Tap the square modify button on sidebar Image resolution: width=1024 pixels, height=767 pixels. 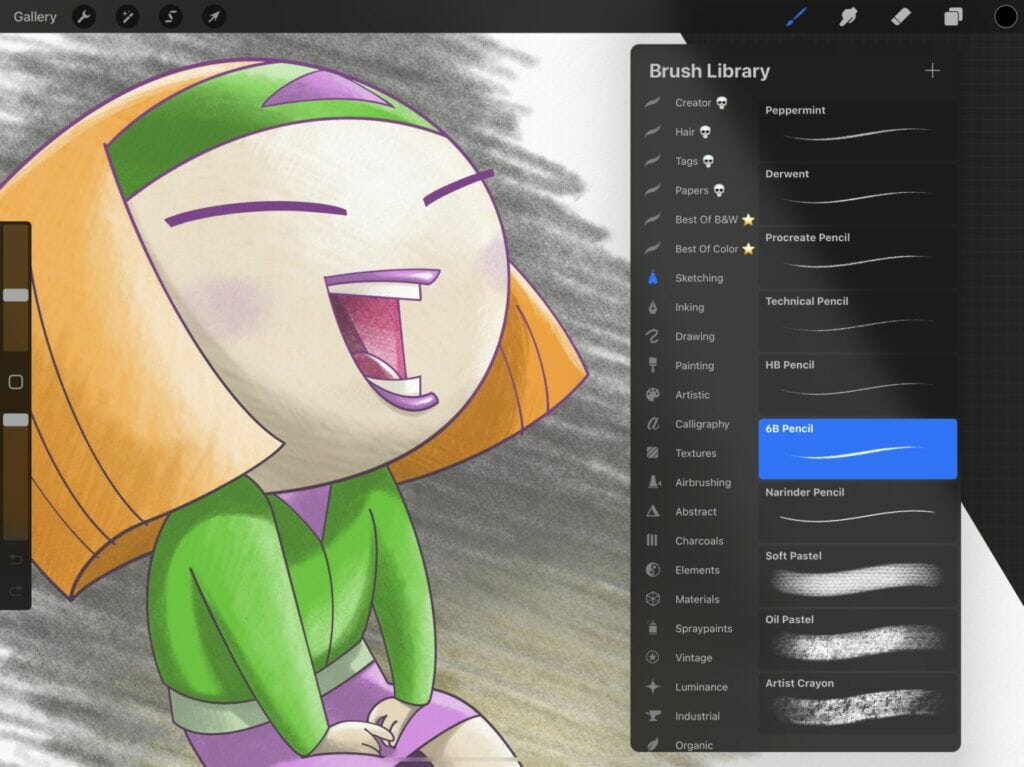pos(16,382)
